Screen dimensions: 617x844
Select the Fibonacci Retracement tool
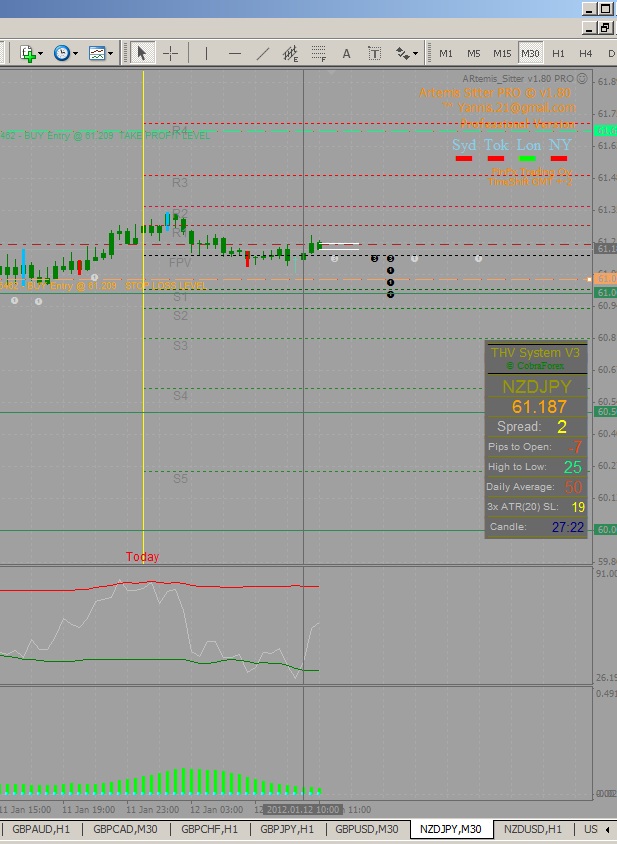pos(319,53)
